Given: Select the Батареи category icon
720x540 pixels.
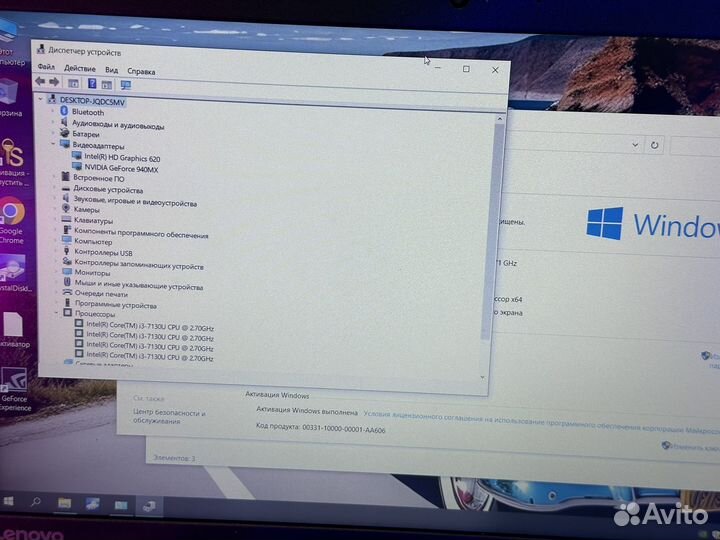Looking at the screenshot, I should pos(65,133).
